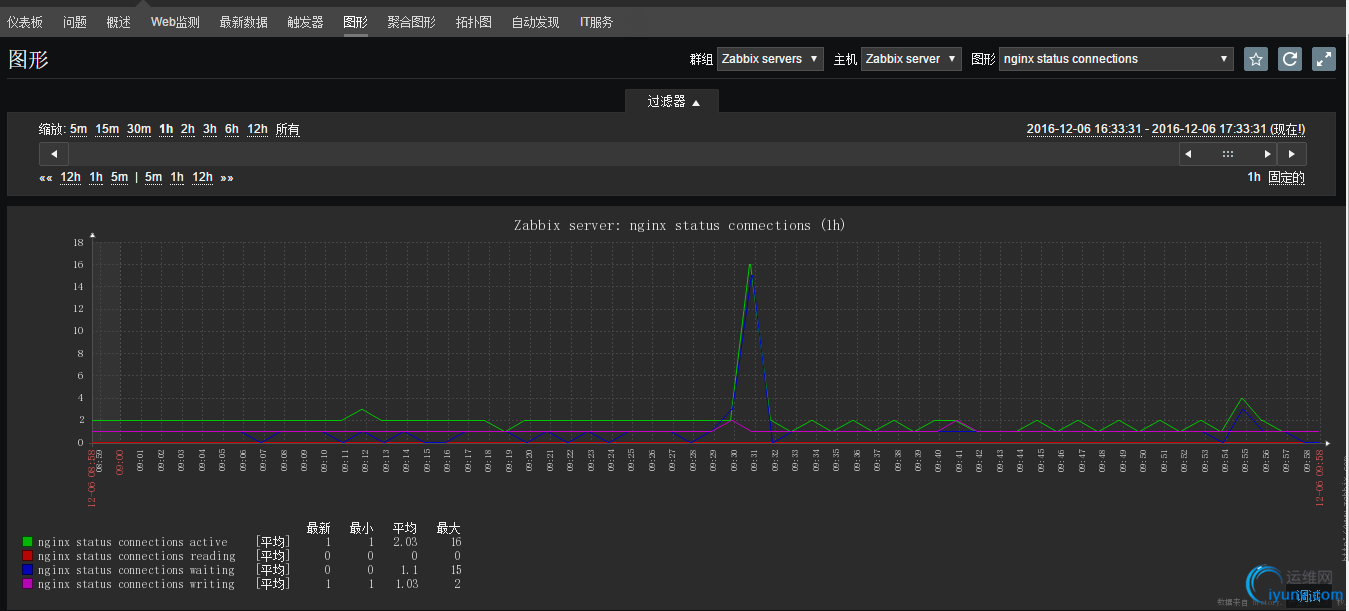The height and width of the screenshot is (611, 1349).
Task: Click blue swatch for connections waiting legend
Action: coord(28,570)
